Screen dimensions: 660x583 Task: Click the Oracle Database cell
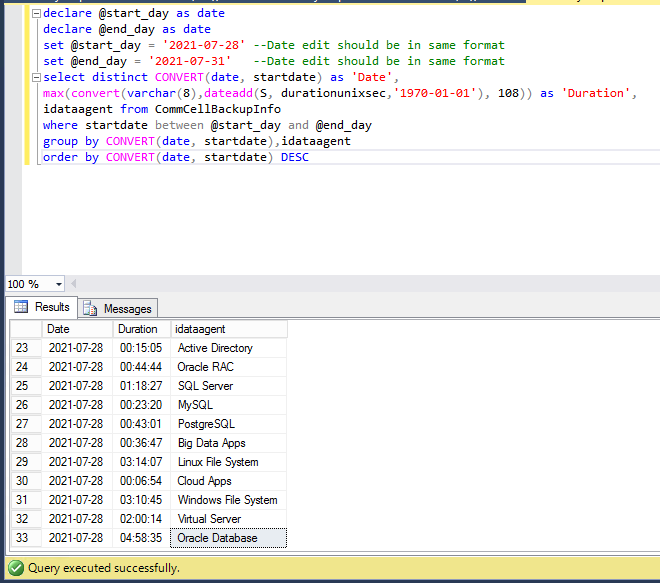pos(229,538)
